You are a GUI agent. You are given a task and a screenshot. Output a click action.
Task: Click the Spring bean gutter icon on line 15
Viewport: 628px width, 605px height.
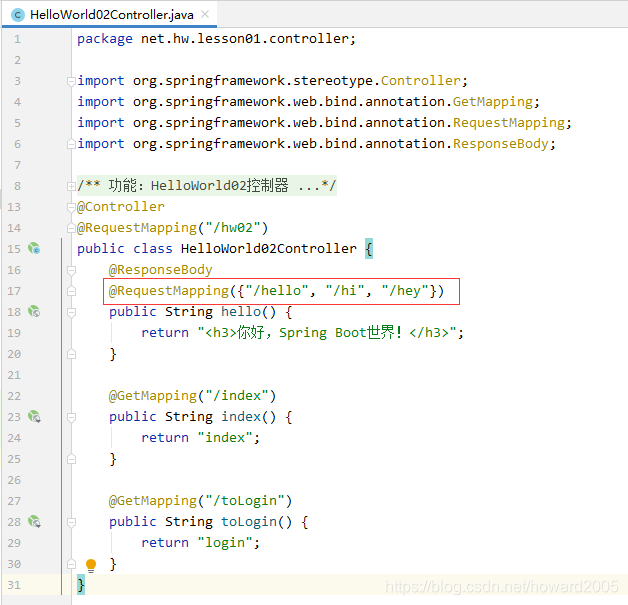(34, 249)
